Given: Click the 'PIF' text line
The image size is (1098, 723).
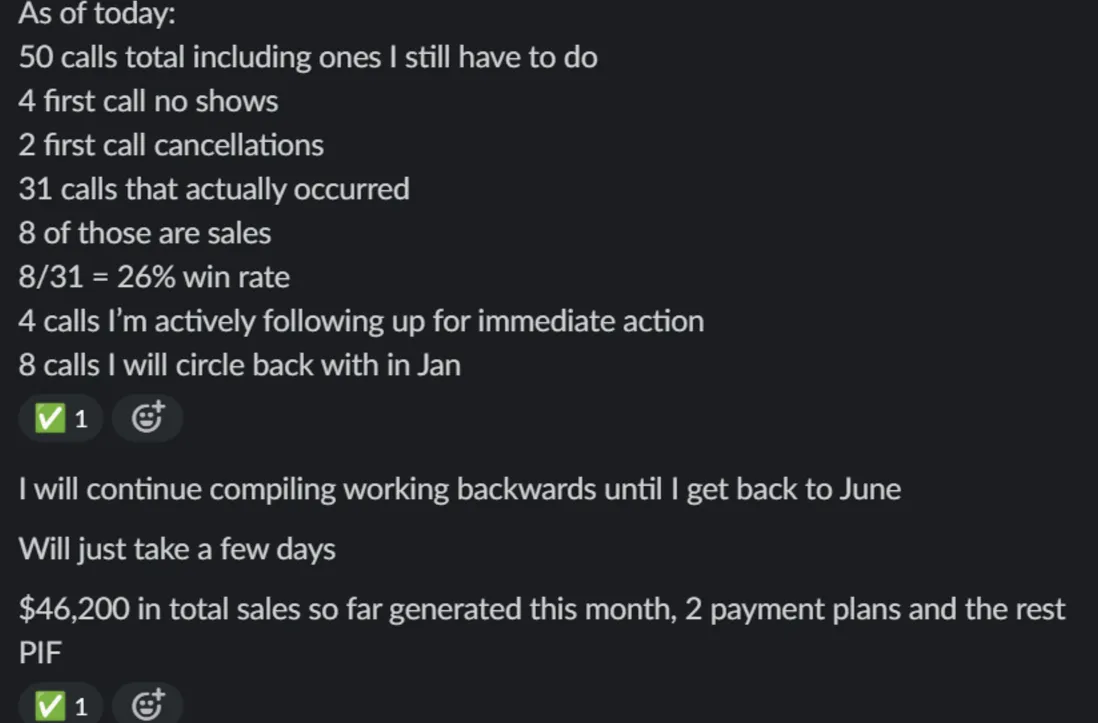Looking at the screenshot, I should [x=40, y=653].
